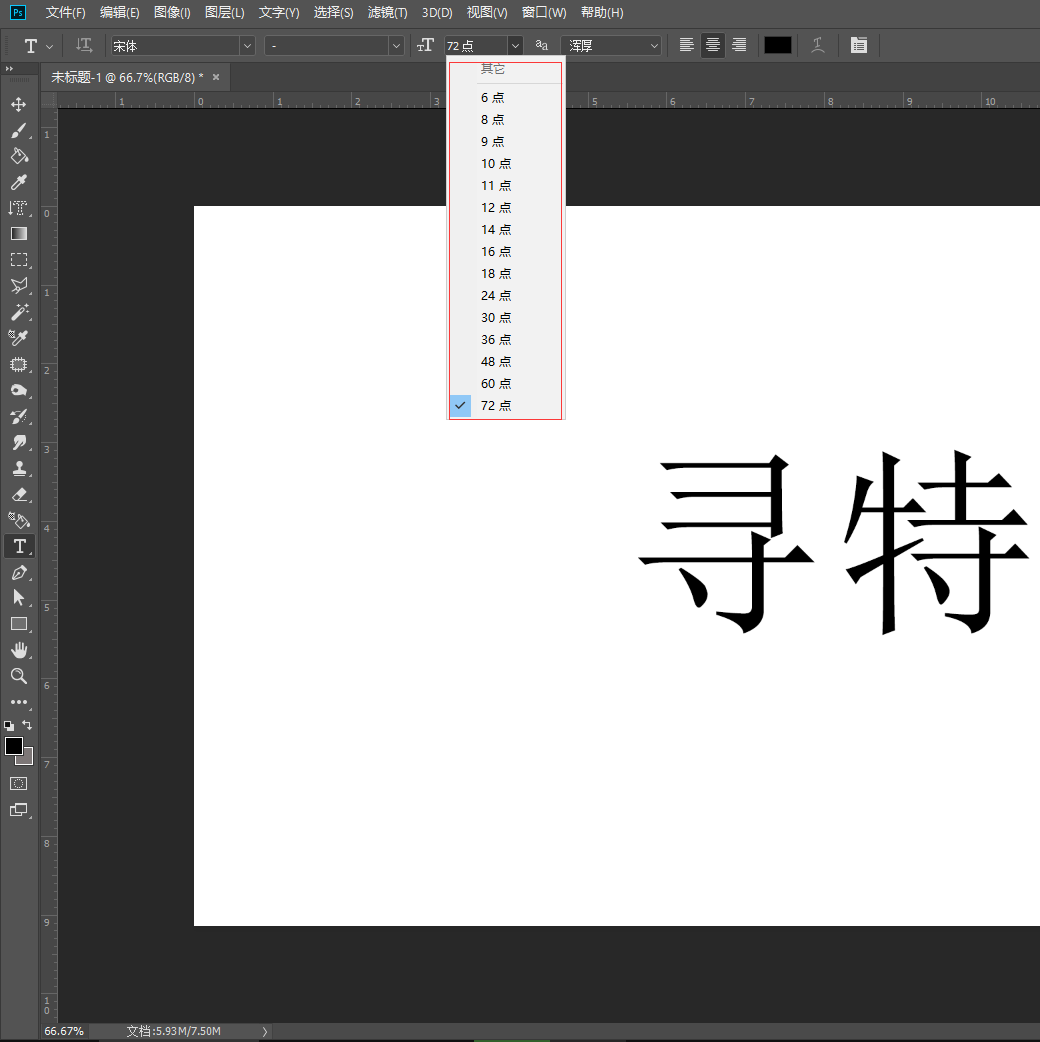1040x1042 pixels.
Task: Choose 48 点 font size
Action: [x=506, y=362]
